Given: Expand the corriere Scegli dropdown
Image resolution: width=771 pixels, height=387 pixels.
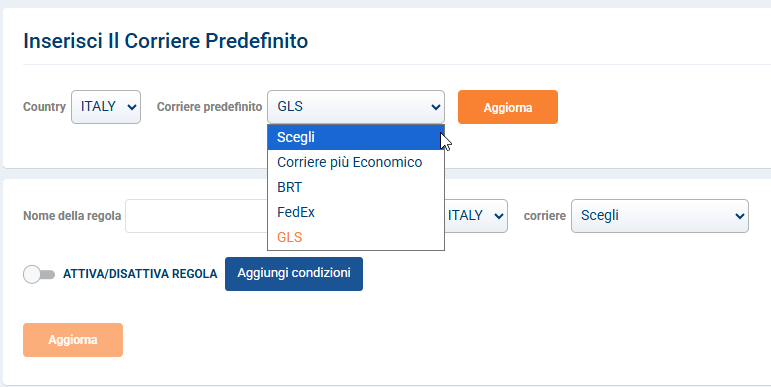Looking at the screenshot, I should point(659,216).
